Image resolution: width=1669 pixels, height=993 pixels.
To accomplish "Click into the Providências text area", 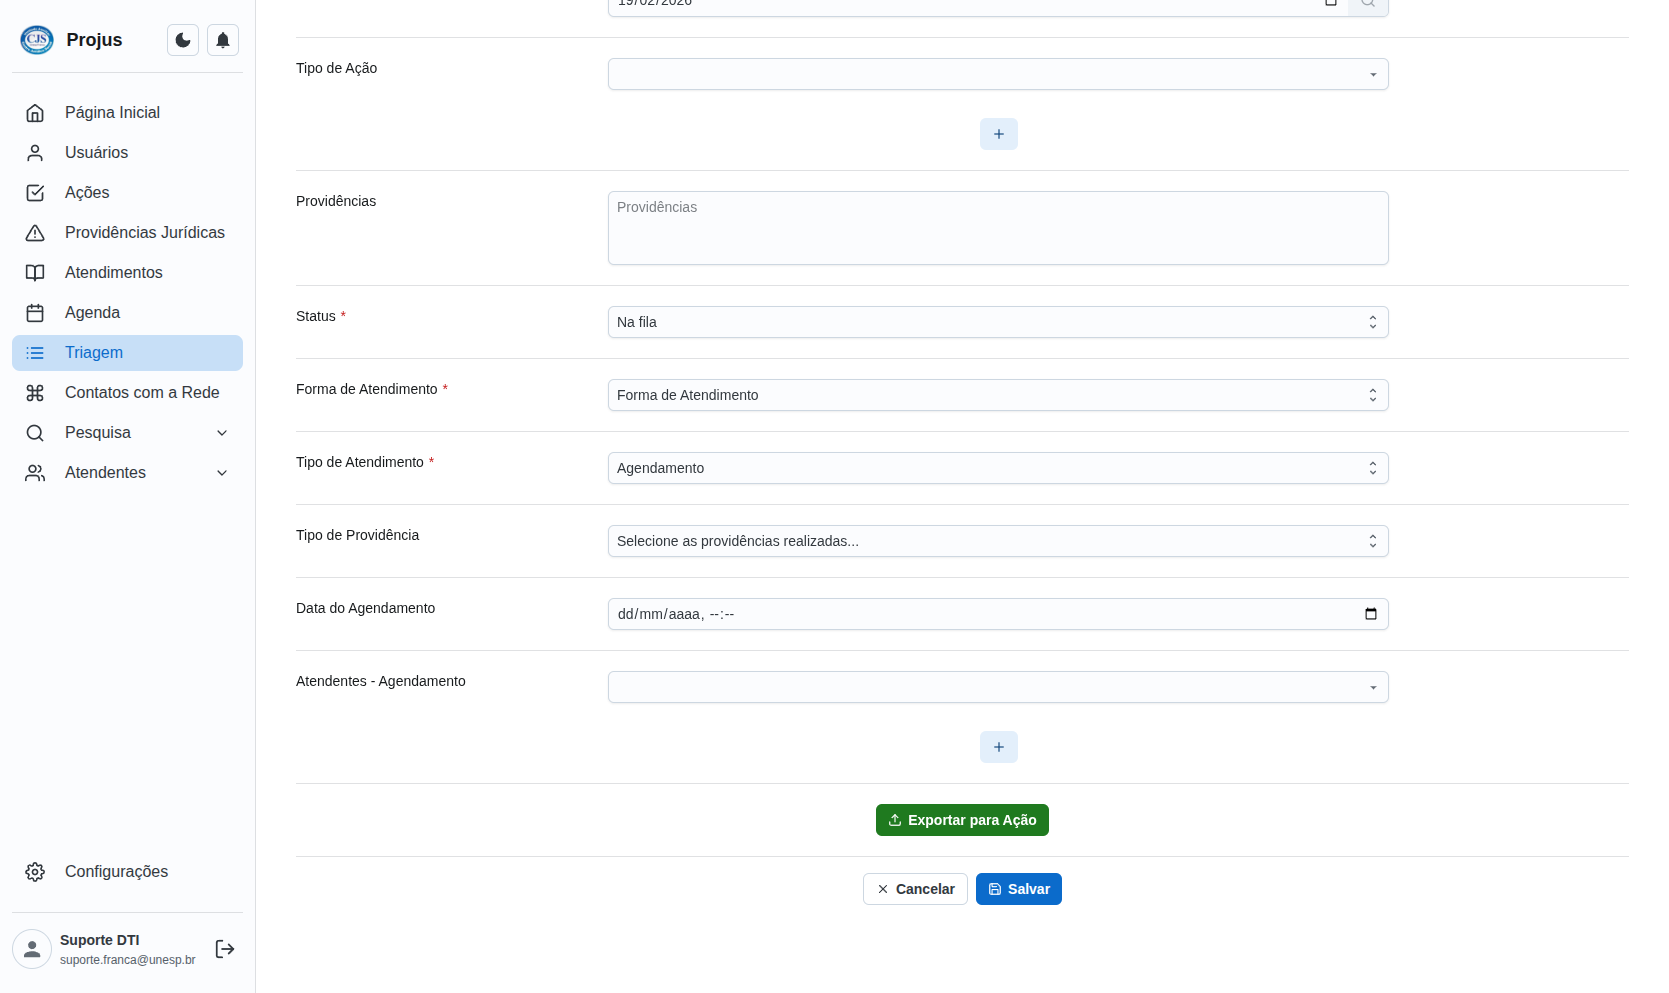I will coord(997,228).
